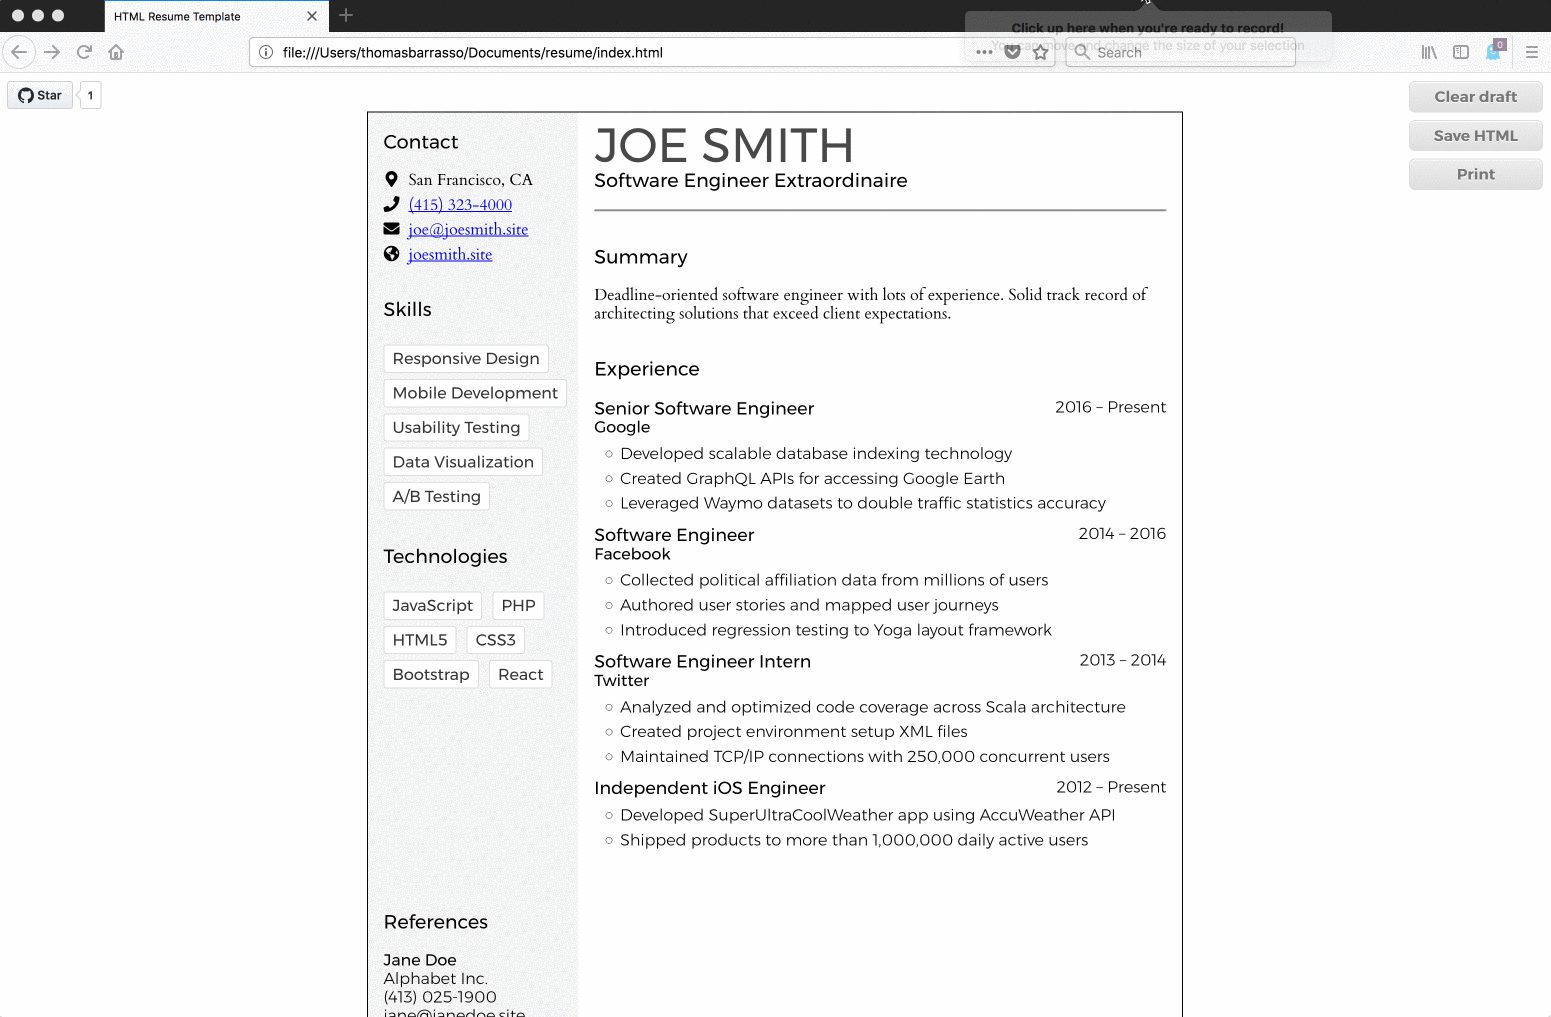
Task: Open the page actions ellipsis menu
Action: 984,51
